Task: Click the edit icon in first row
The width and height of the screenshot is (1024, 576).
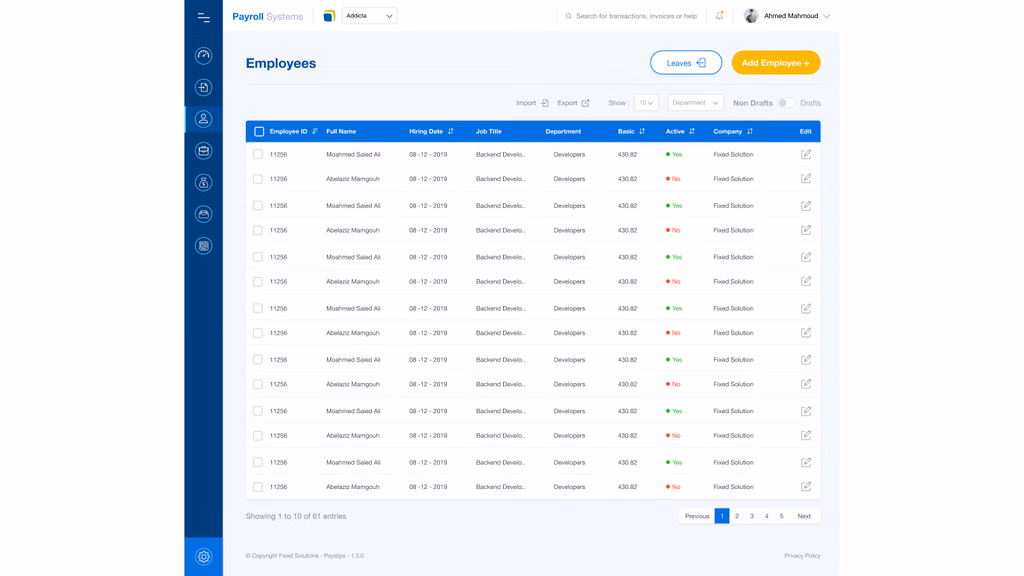Action: pyautogui.click(x=806, y=154)
